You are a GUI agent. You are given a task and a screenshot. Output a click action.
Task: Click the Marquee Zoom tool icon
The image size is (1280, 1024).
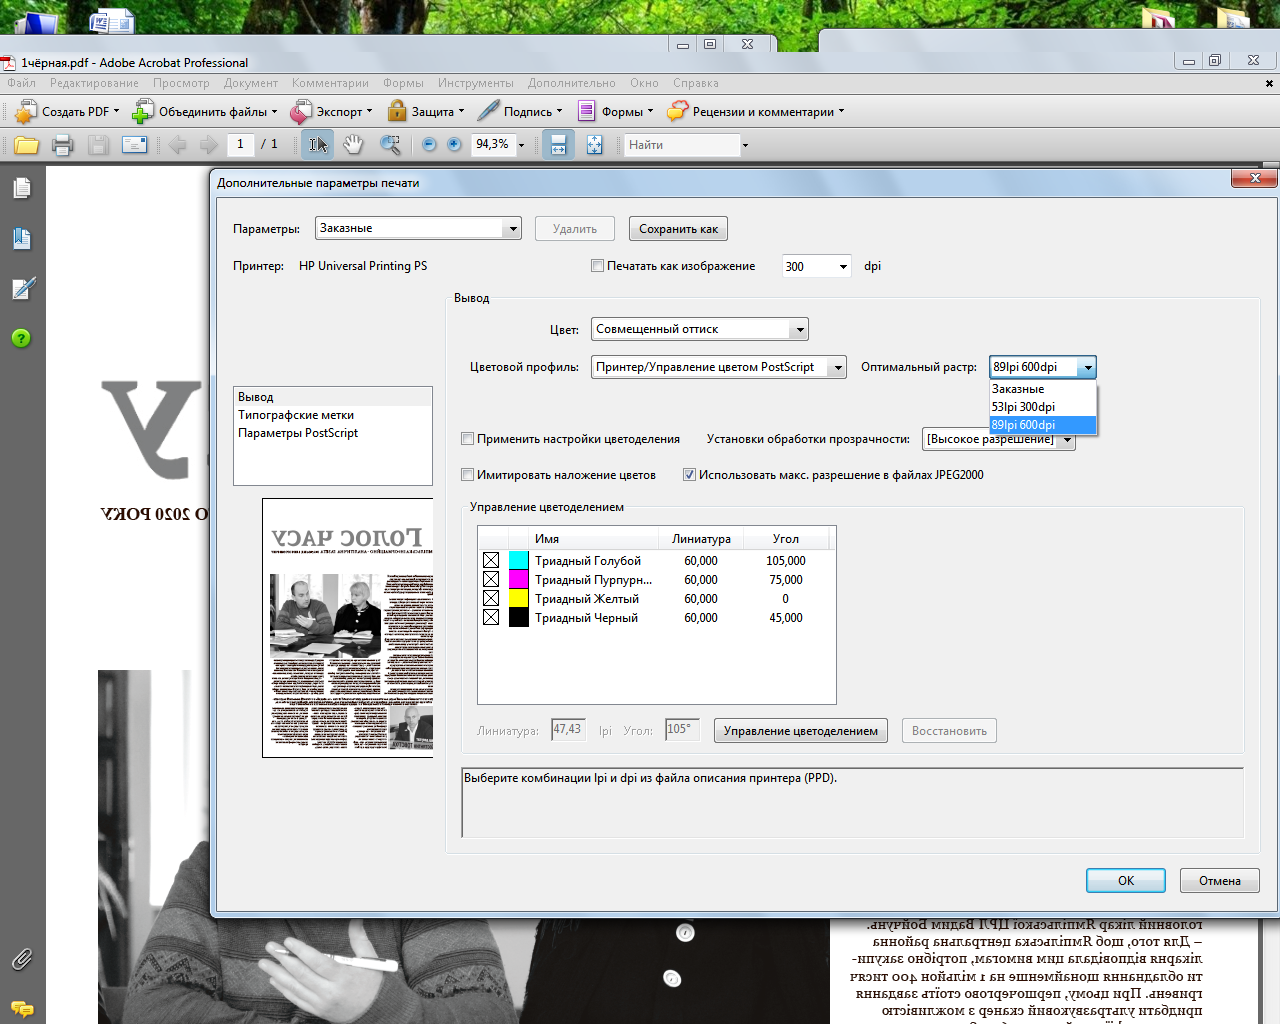(x=390, y=145)
